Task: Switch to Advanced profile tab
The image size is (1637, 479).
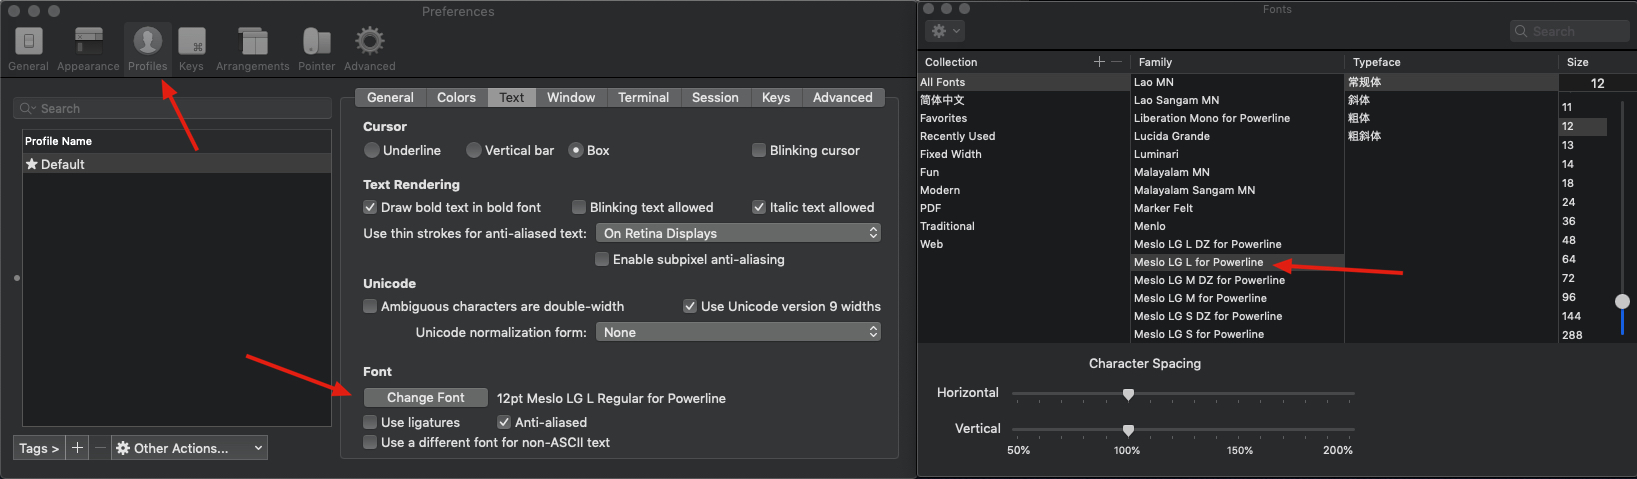Action: point(842,97)
